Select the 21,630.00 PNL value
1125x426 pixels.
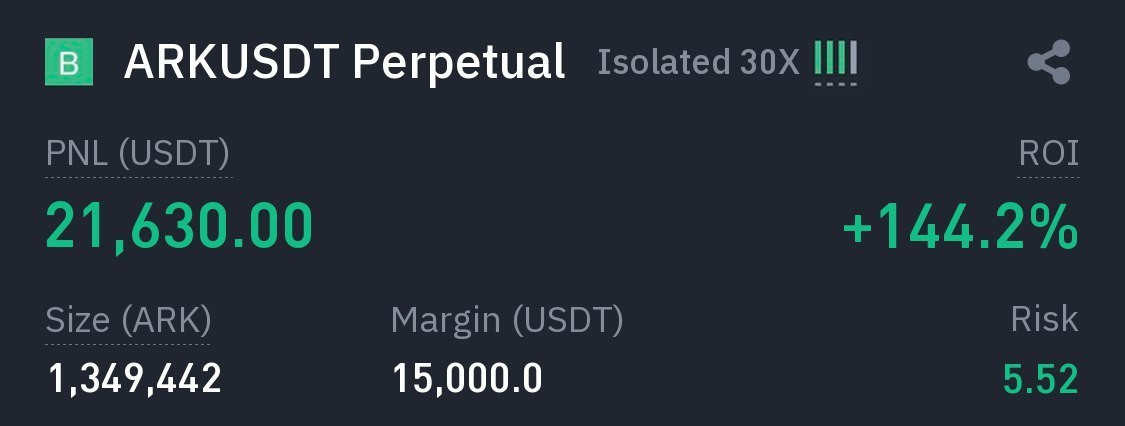coord(180,225)
